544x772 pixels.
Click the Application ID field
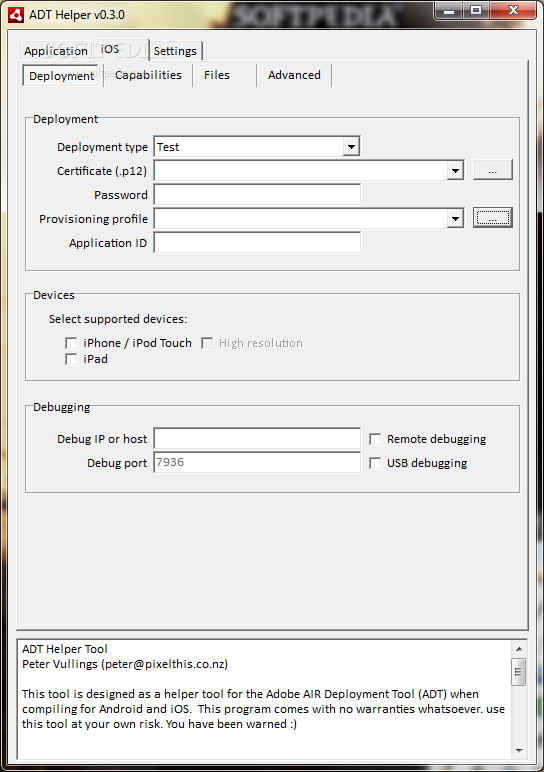point(257,242)
